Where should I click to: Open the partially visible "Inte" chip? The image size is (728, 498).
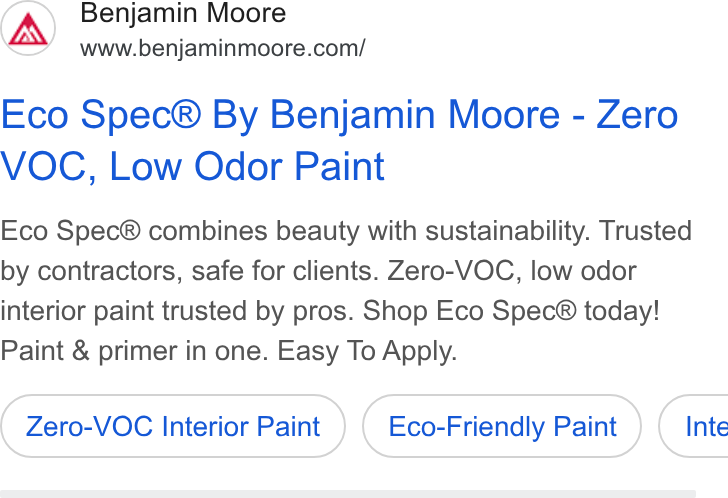point(694,426)
